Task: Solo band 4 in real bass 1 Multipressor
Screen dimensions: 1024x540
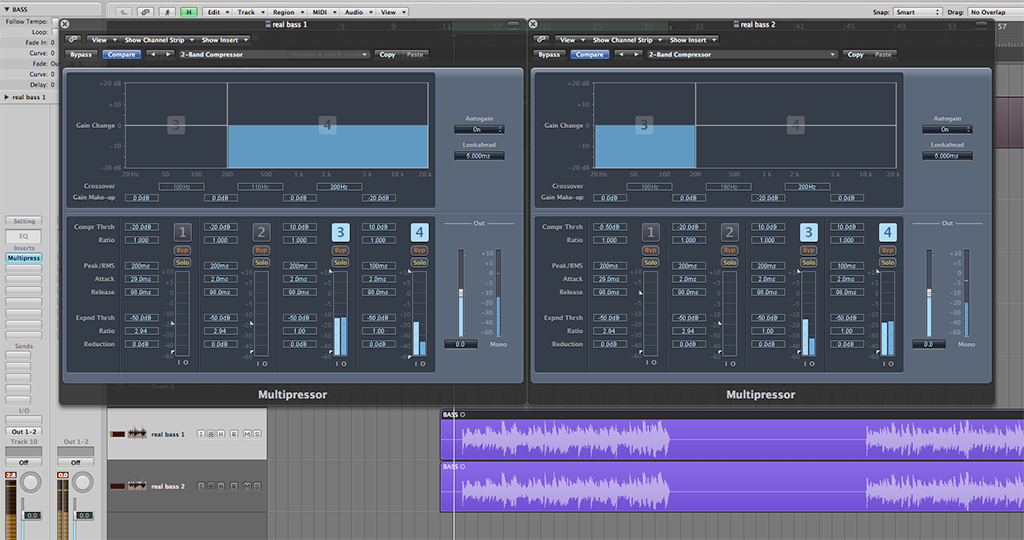Action: tap(419, 262)
